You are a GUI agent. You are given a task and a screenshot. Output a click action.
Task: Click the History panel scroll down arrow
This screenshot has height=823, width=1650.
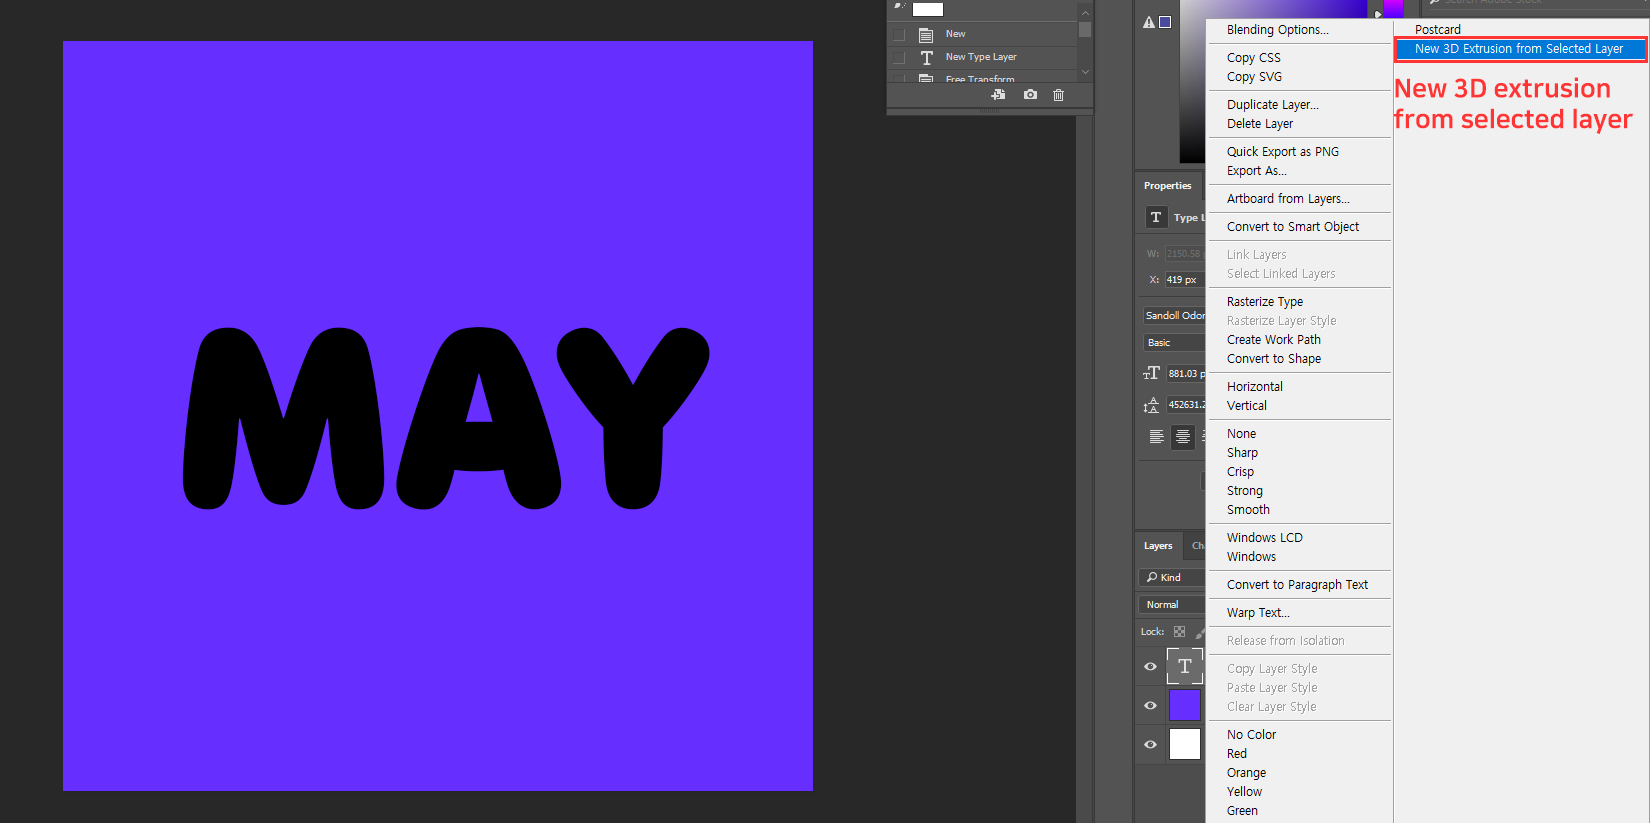pos(1085,72)
